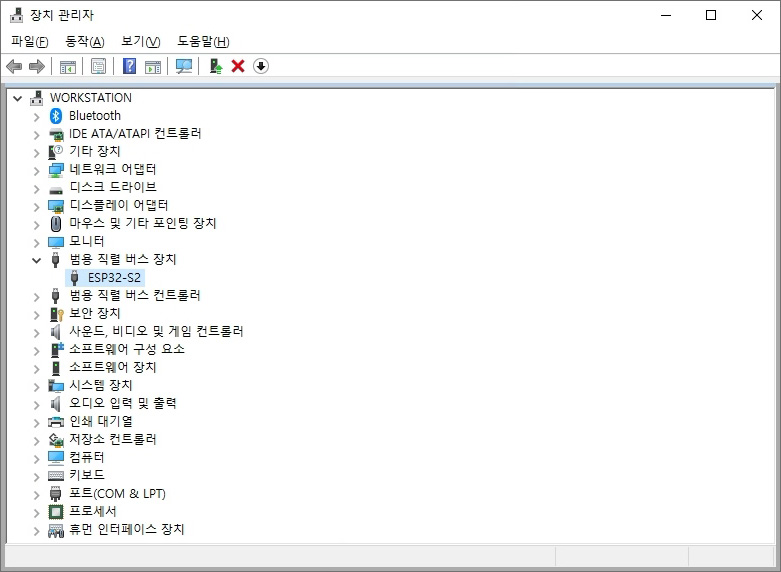Expand the 소프트웨어 구성 요소 category
The width and height of the screenshot is (781, 572).
click(x=36, y=351)
